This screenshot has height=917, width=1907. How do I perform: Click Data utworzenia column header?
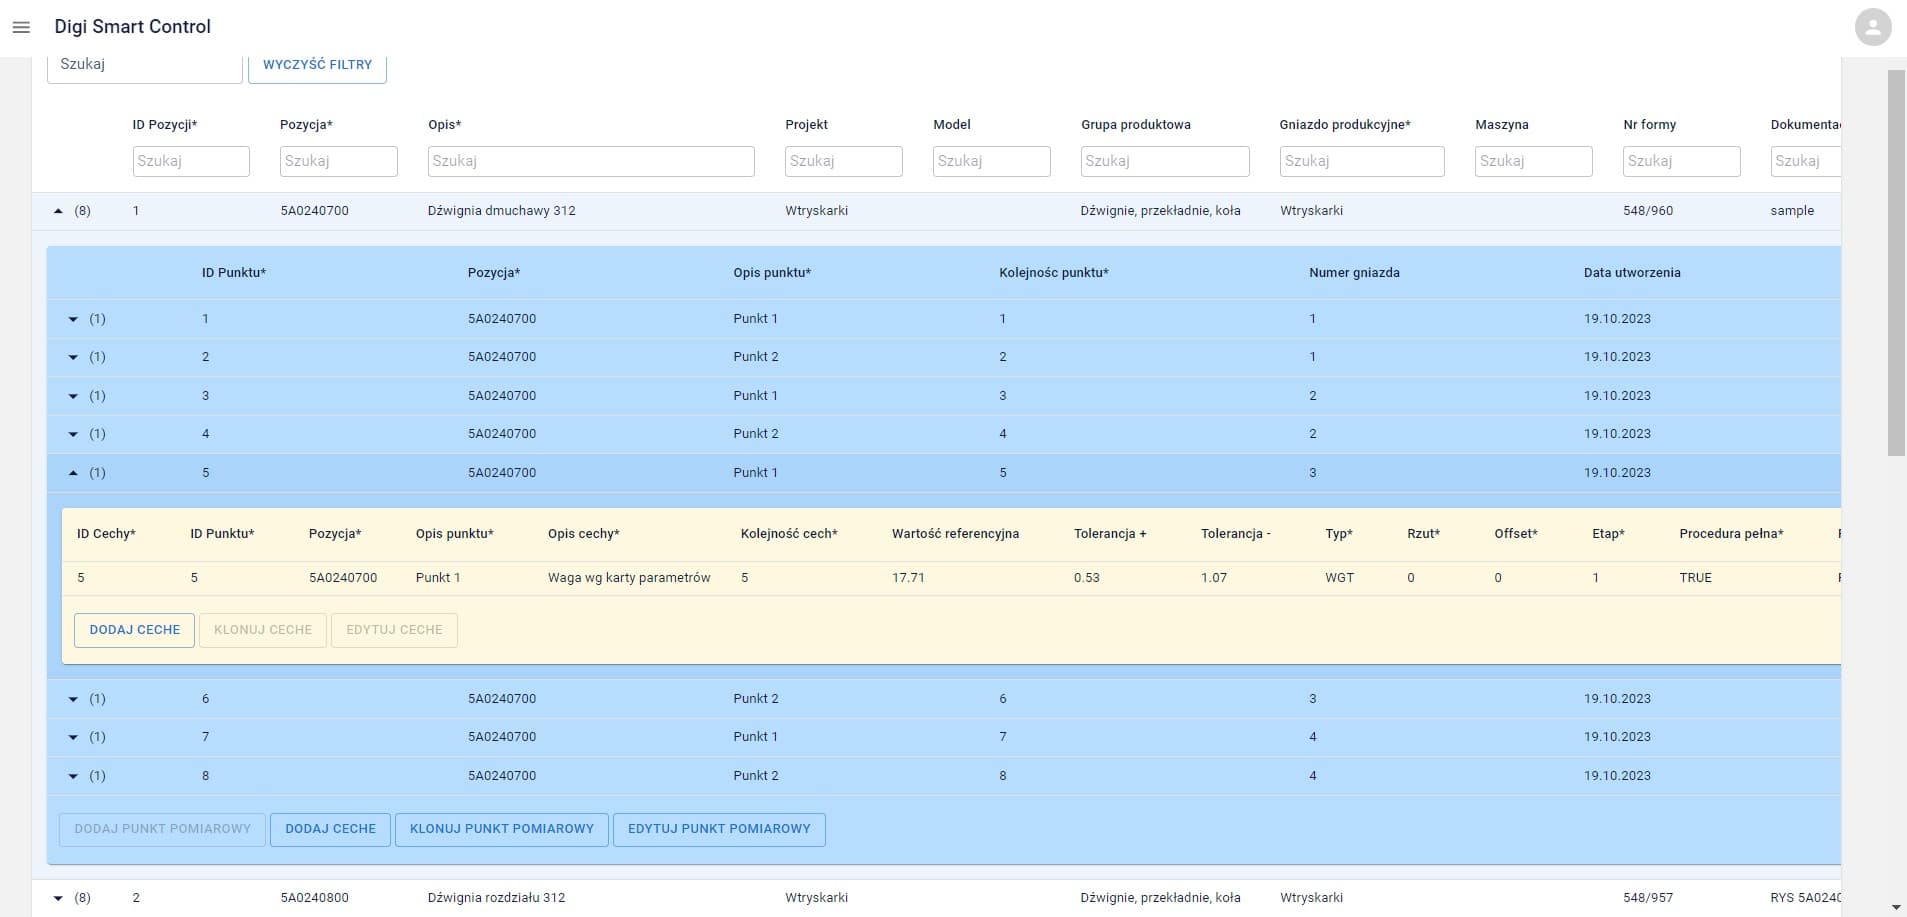pyautogui.click(x=1632, y=273)
